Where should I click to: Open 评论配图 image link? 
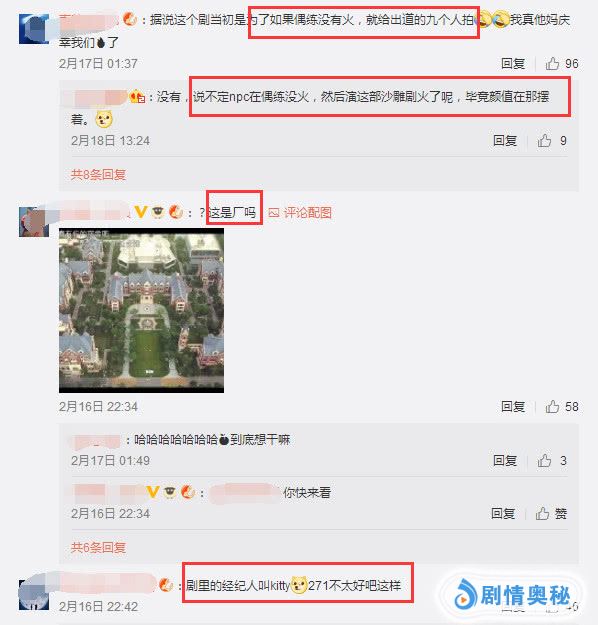tap(300, 213)
